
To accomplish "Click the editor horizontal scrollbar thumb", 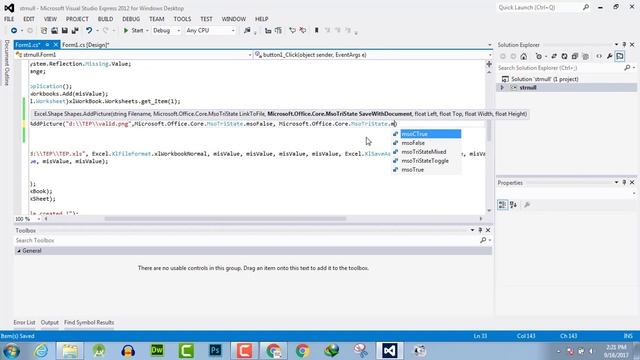I will point(225,219).
